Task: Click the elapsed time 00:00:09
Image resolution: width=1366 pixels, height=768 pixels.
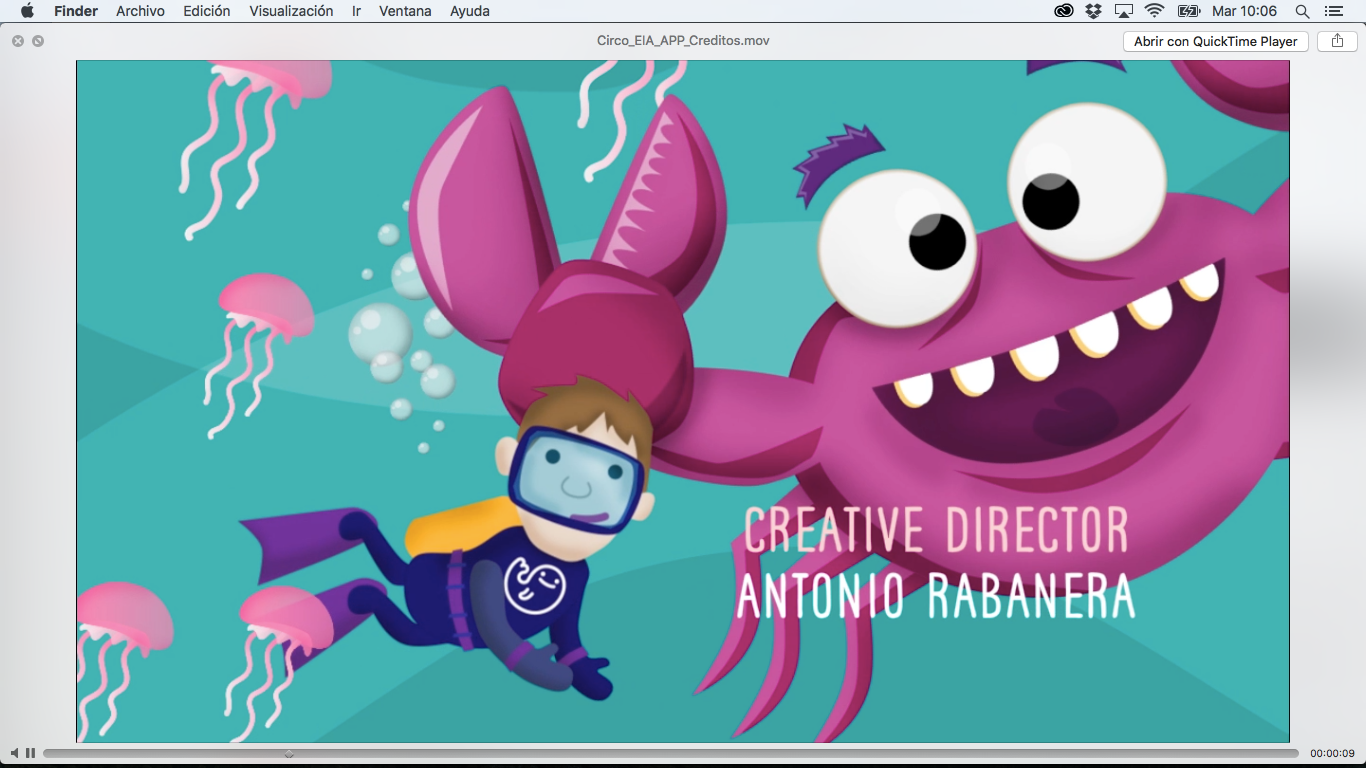Action: tap(1332, 753)
